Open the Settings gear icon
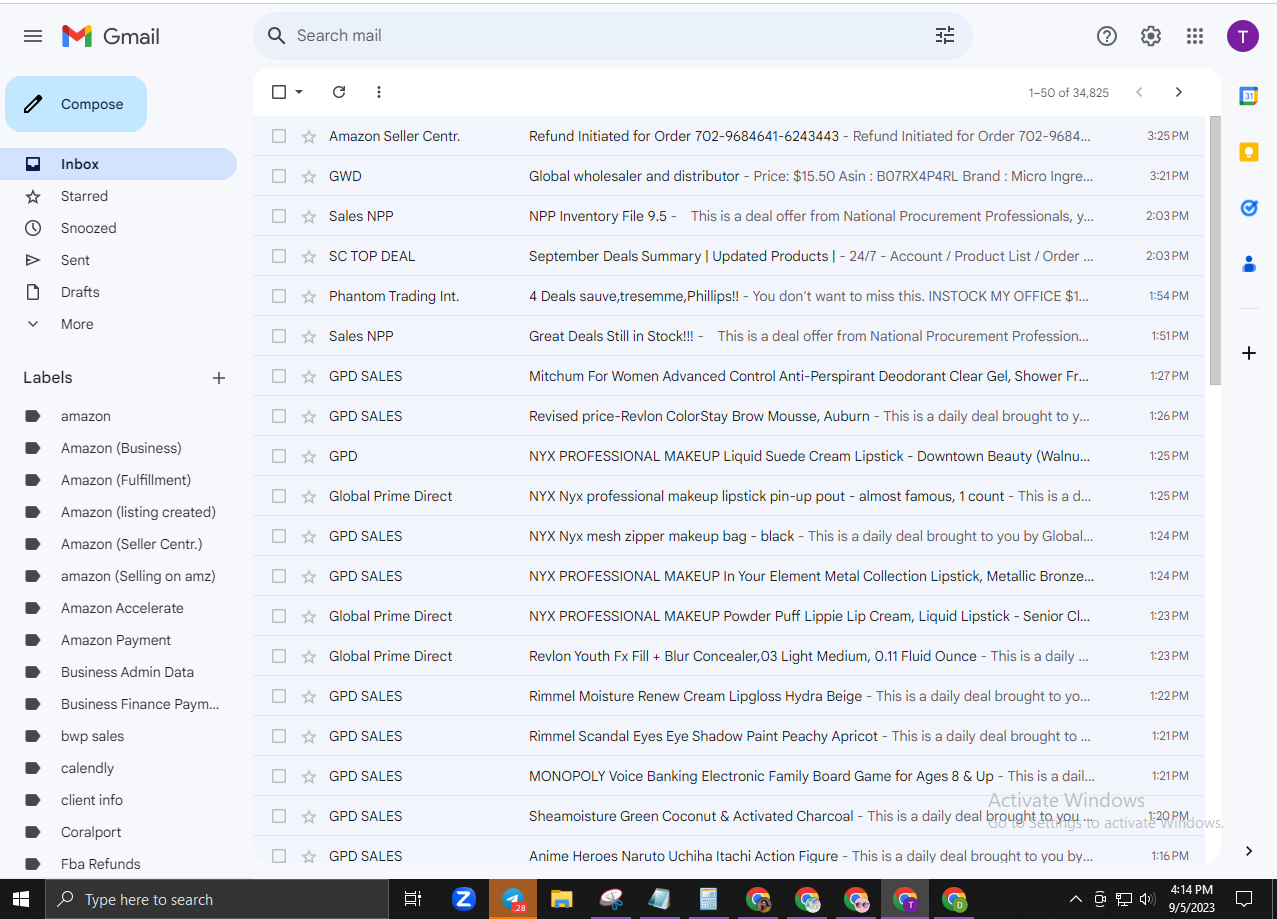 1151,36
